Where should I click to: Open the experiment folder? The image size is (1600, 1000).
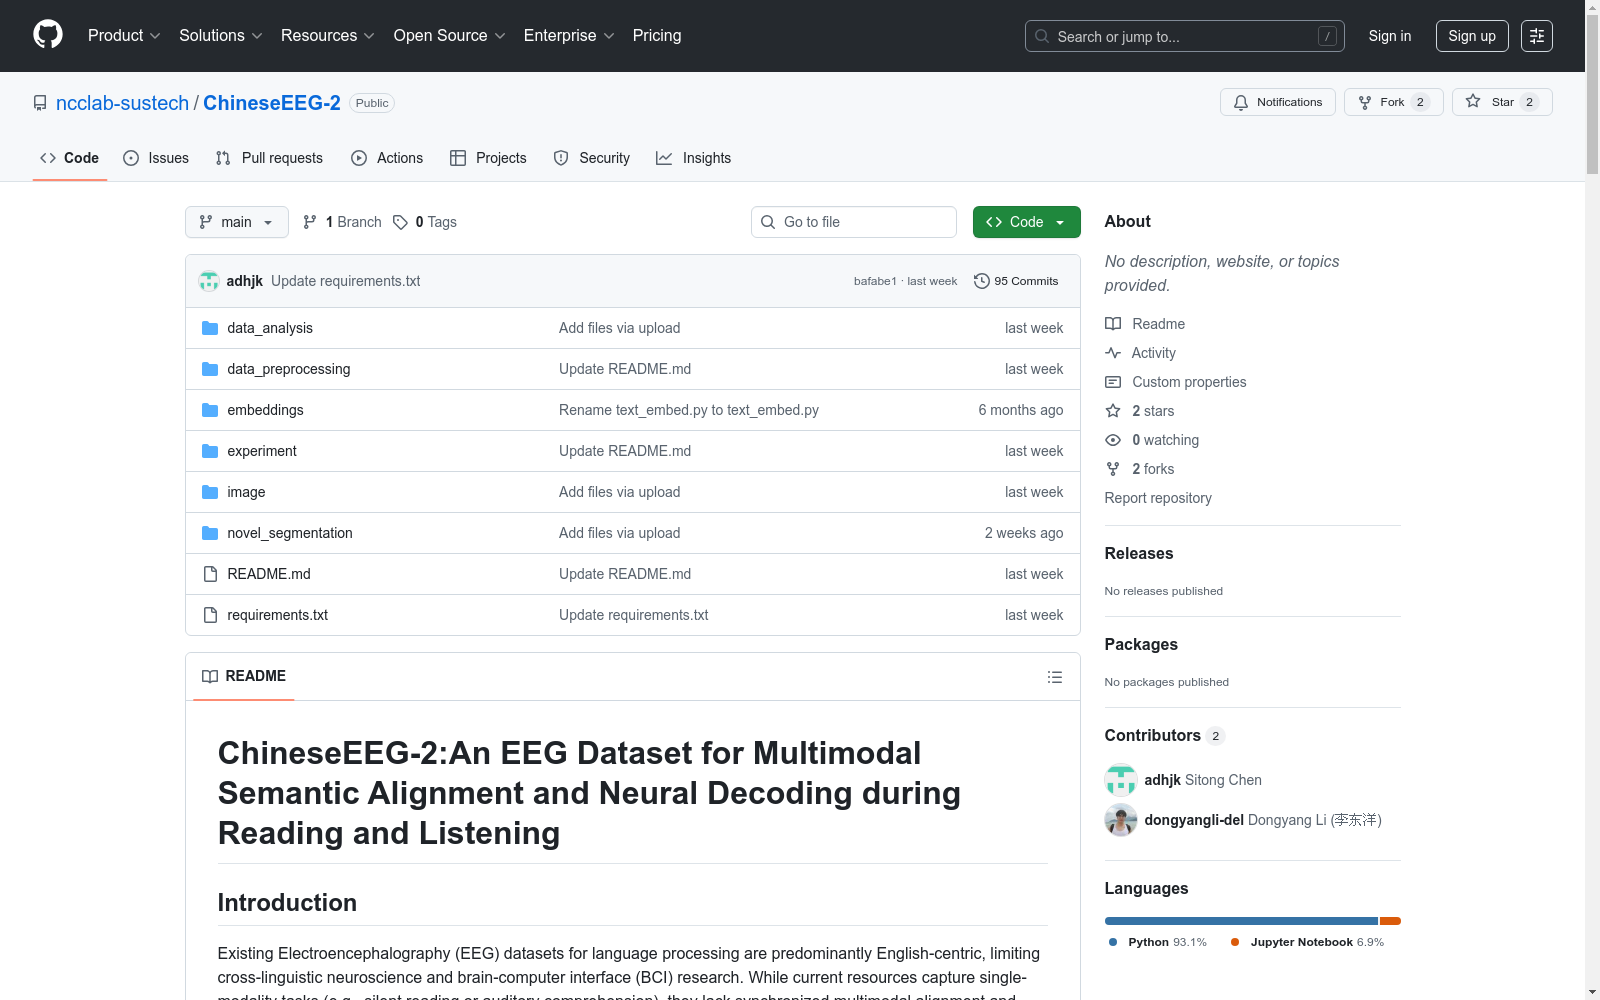click(x=262, y=451)
